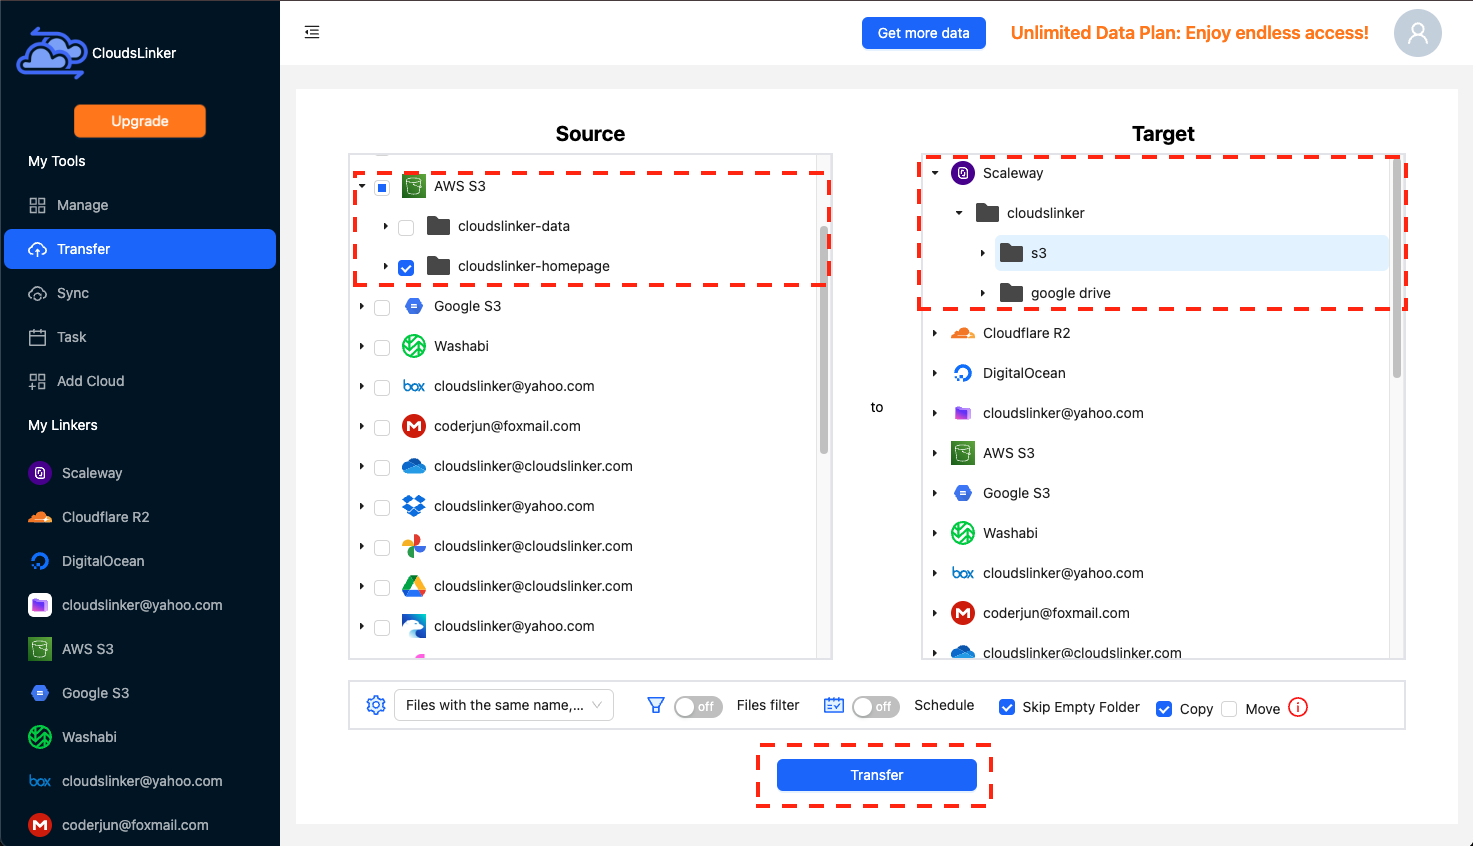
Task: Turn on the Schedule switch
Action: tap(876, 707)
